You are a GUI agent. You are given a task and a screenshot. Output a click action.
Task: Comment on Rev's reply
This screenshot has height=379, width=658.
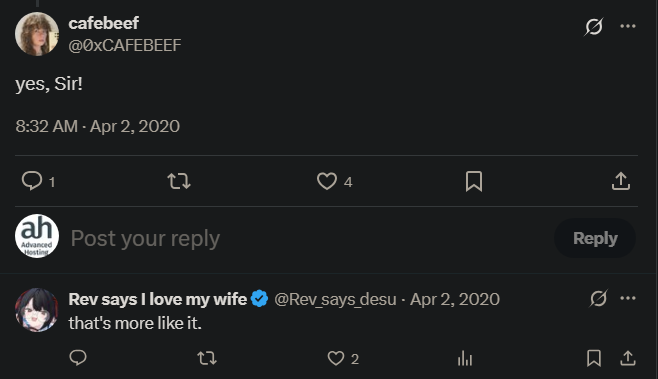(x=78, y=358)
